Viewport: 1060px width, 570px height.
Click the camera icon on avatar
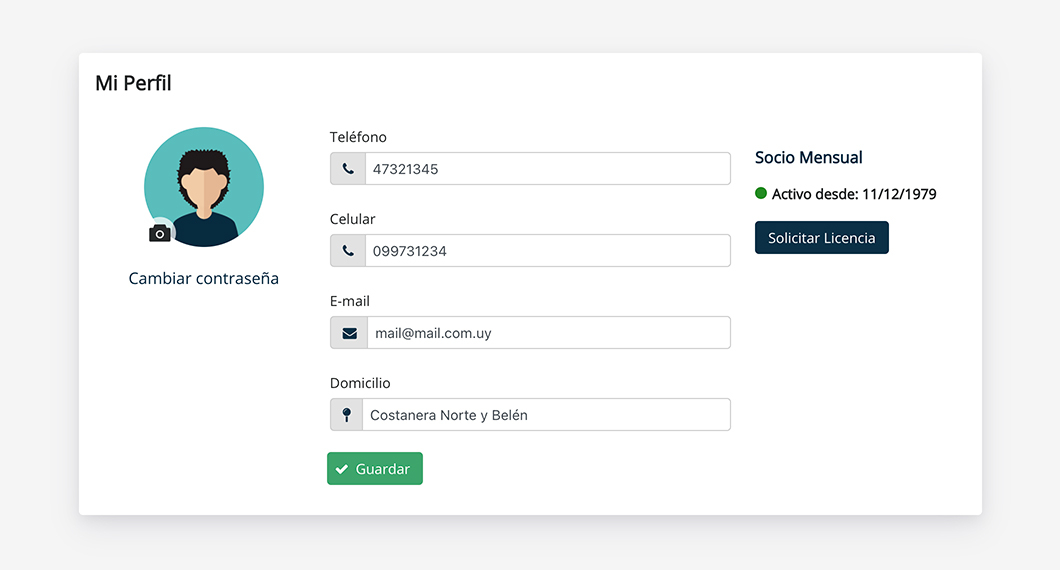pyautogui.click(x=160, y=233)
